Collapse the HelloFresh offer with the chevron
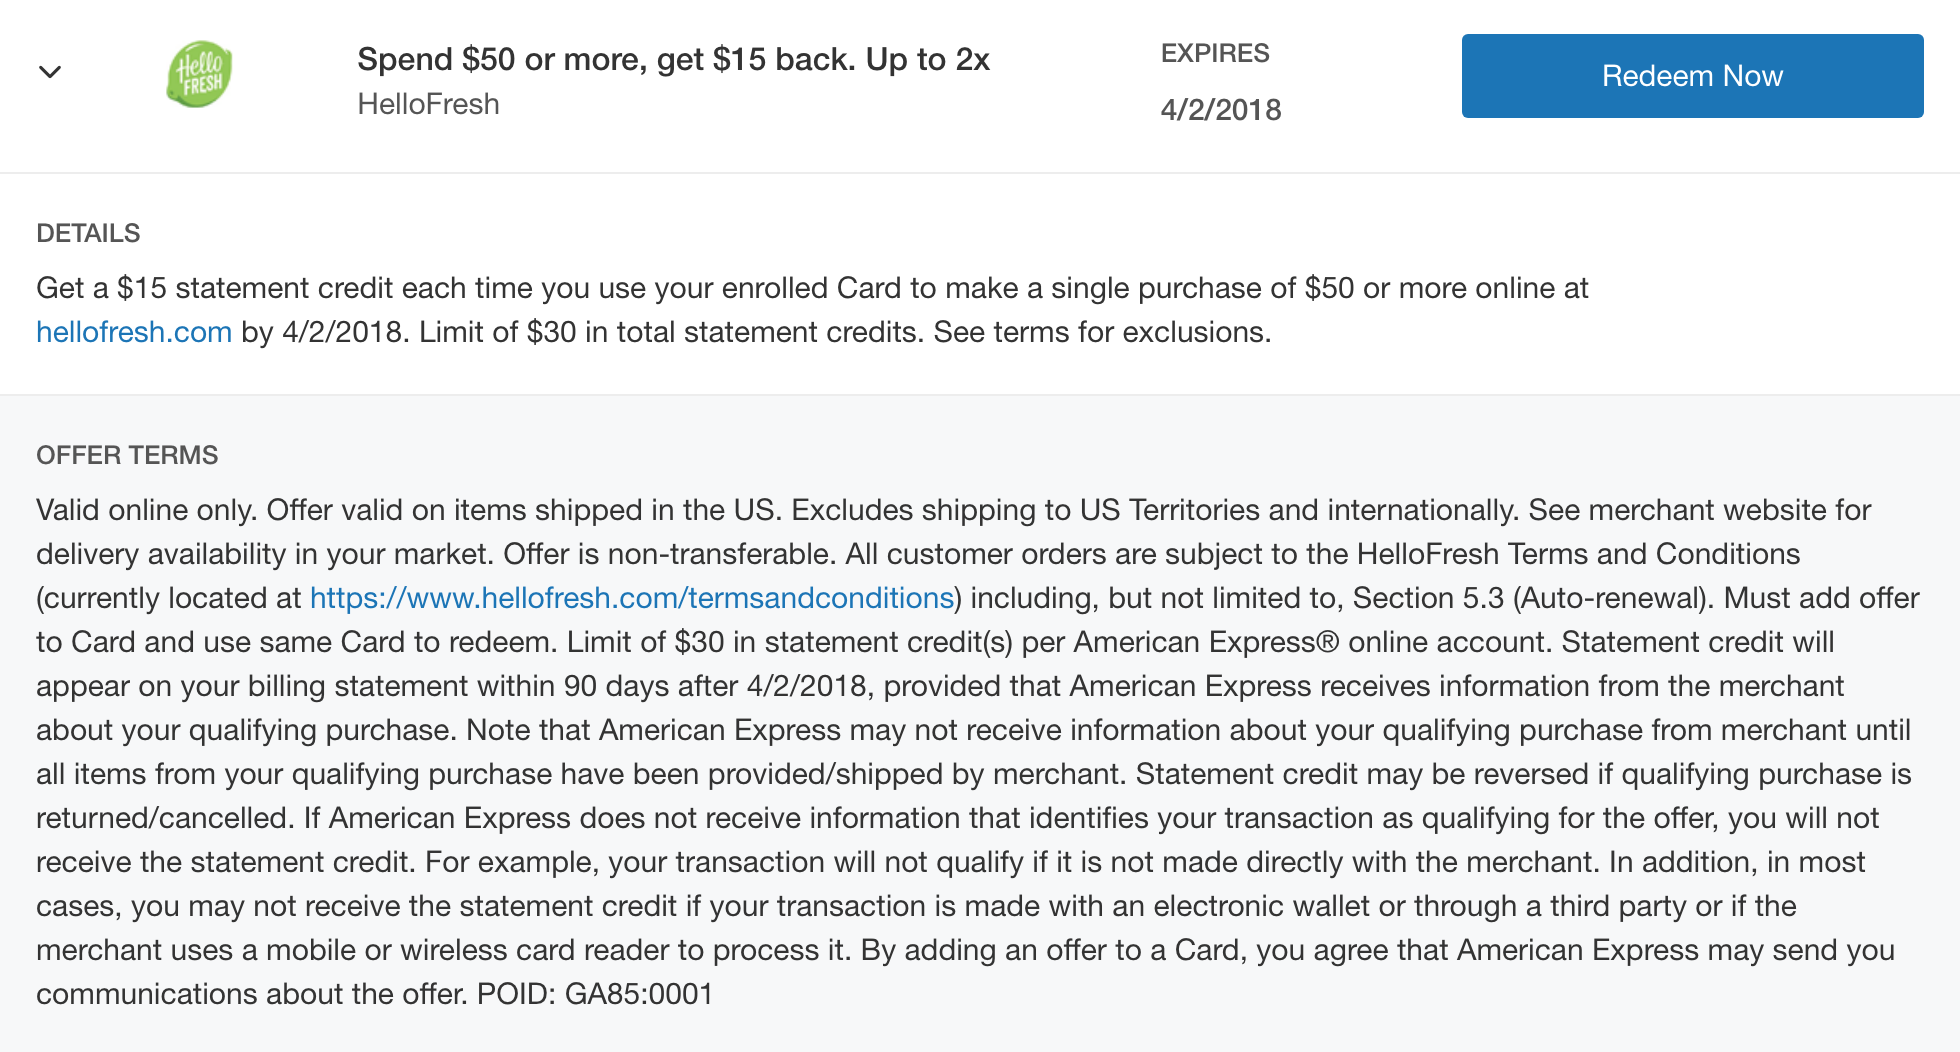Image resolution: width=1960 pixels, height=1052 pixels. 50,72
